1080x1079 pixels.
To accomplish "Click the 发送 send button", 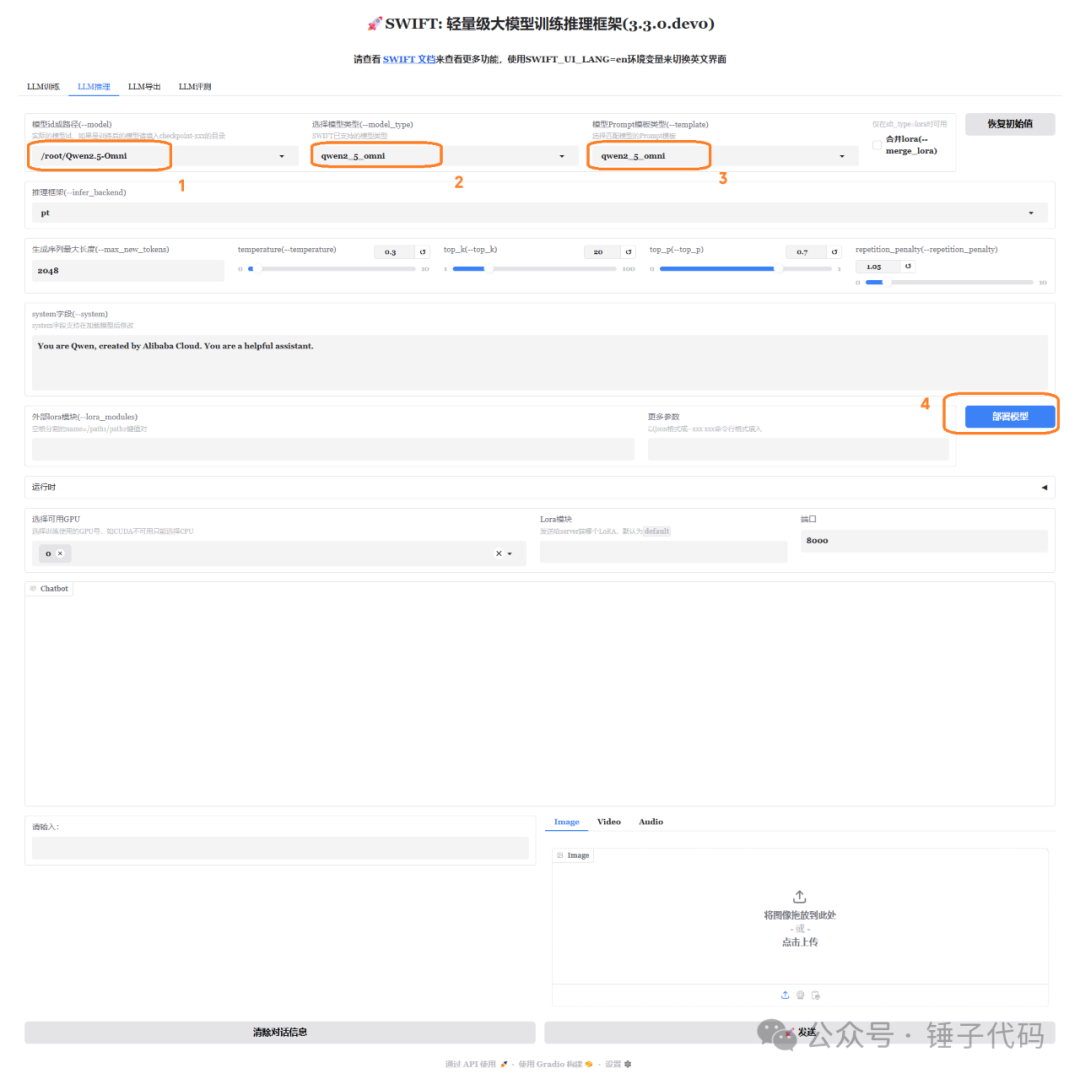I will (799, 1031).
